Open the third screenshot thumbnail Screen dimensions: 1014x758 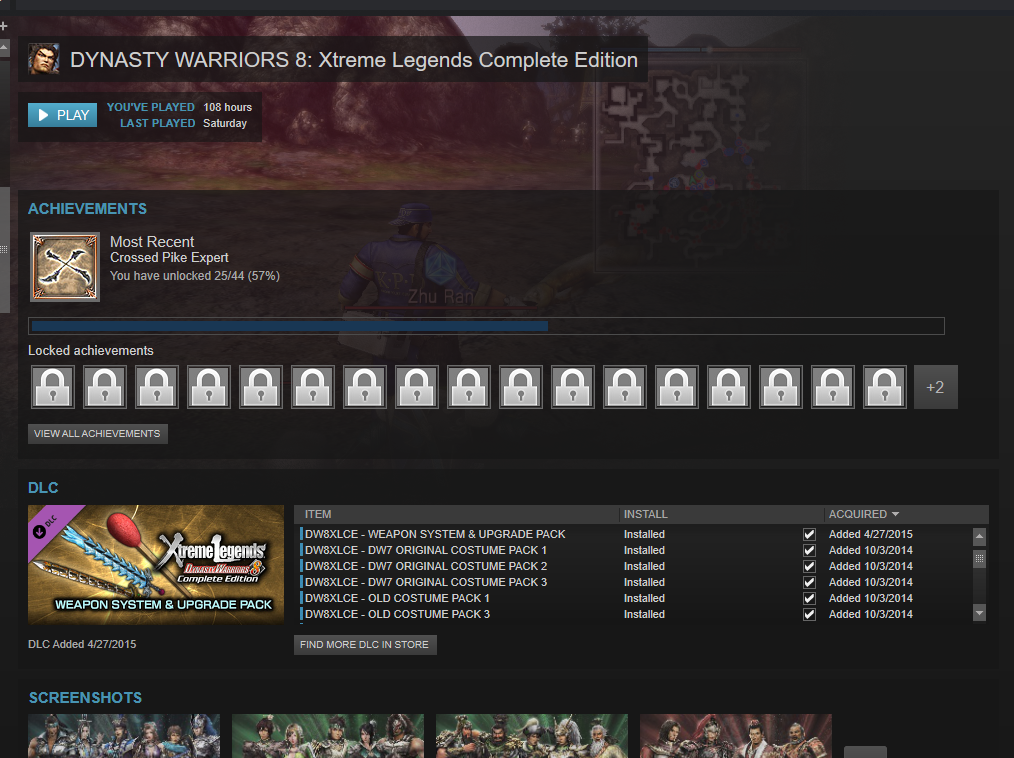click(x=532, y=736)
